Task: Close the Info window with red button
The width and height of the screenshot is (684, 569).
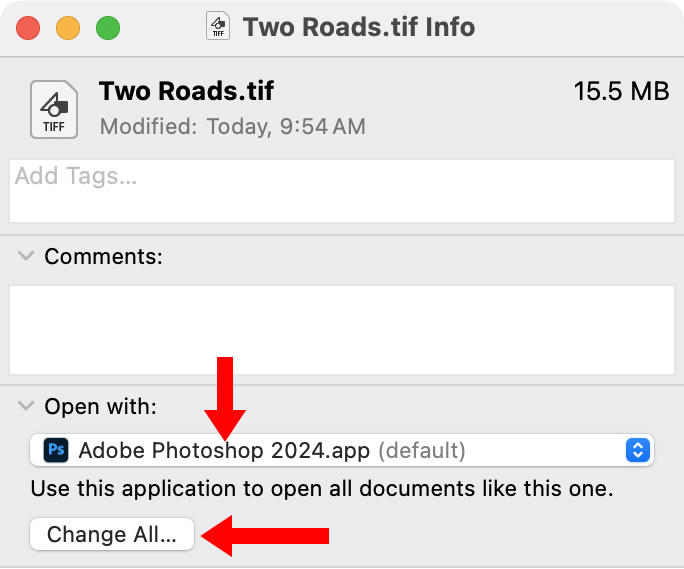Action: 28,27
